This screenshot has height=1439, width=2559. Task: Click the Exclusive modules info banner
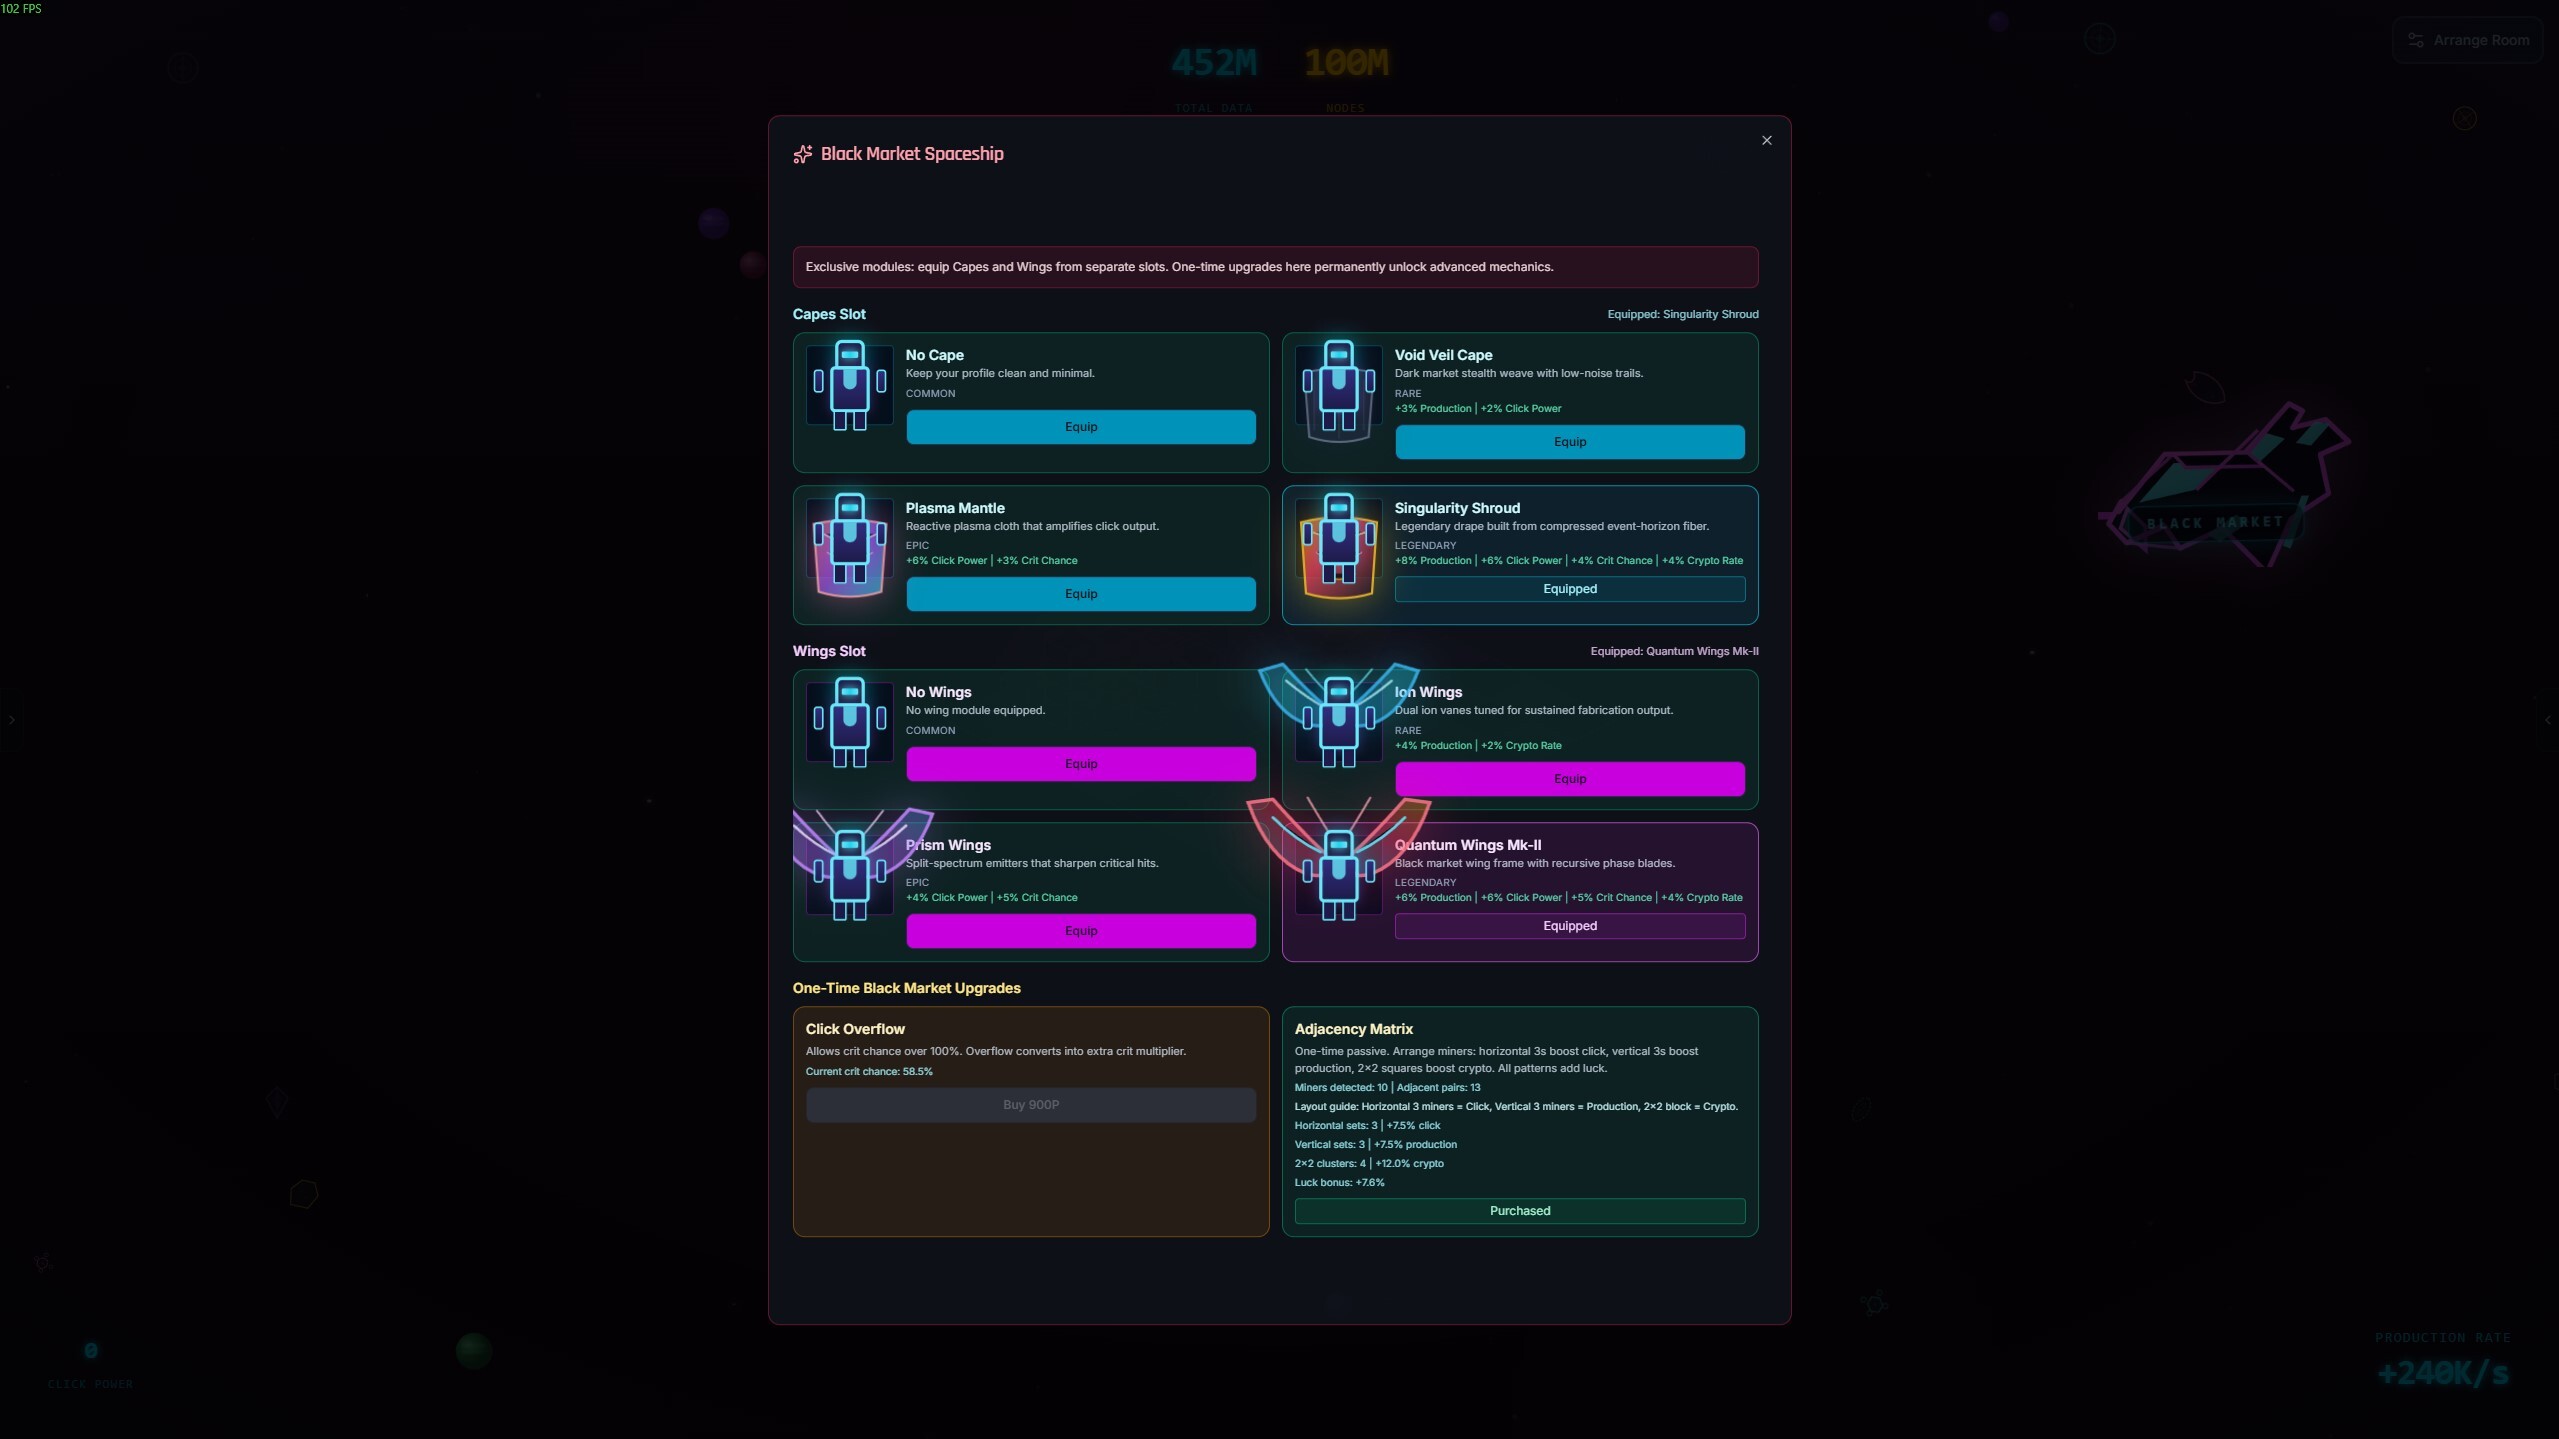point(1275,267)
